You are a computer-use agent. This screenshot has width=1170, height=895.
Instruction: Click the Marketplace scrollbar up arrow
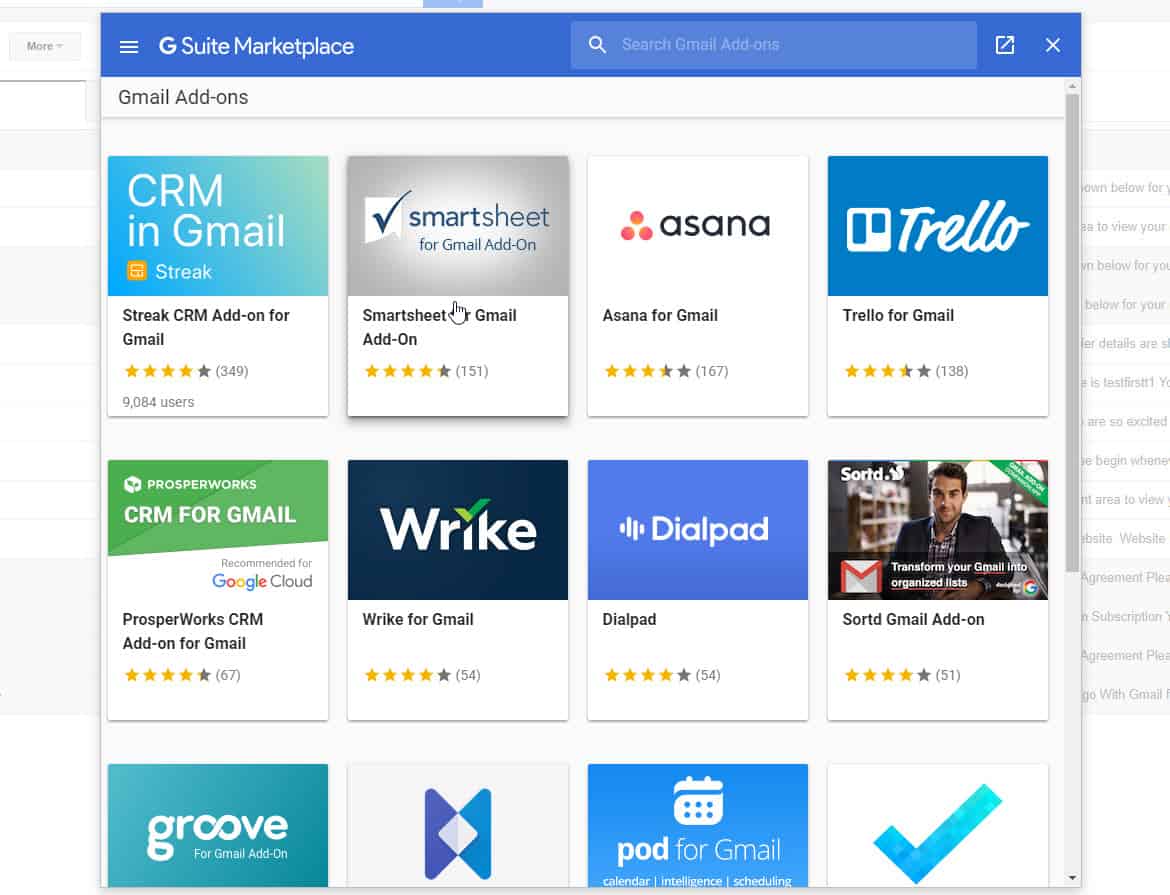coord(1072,87)
